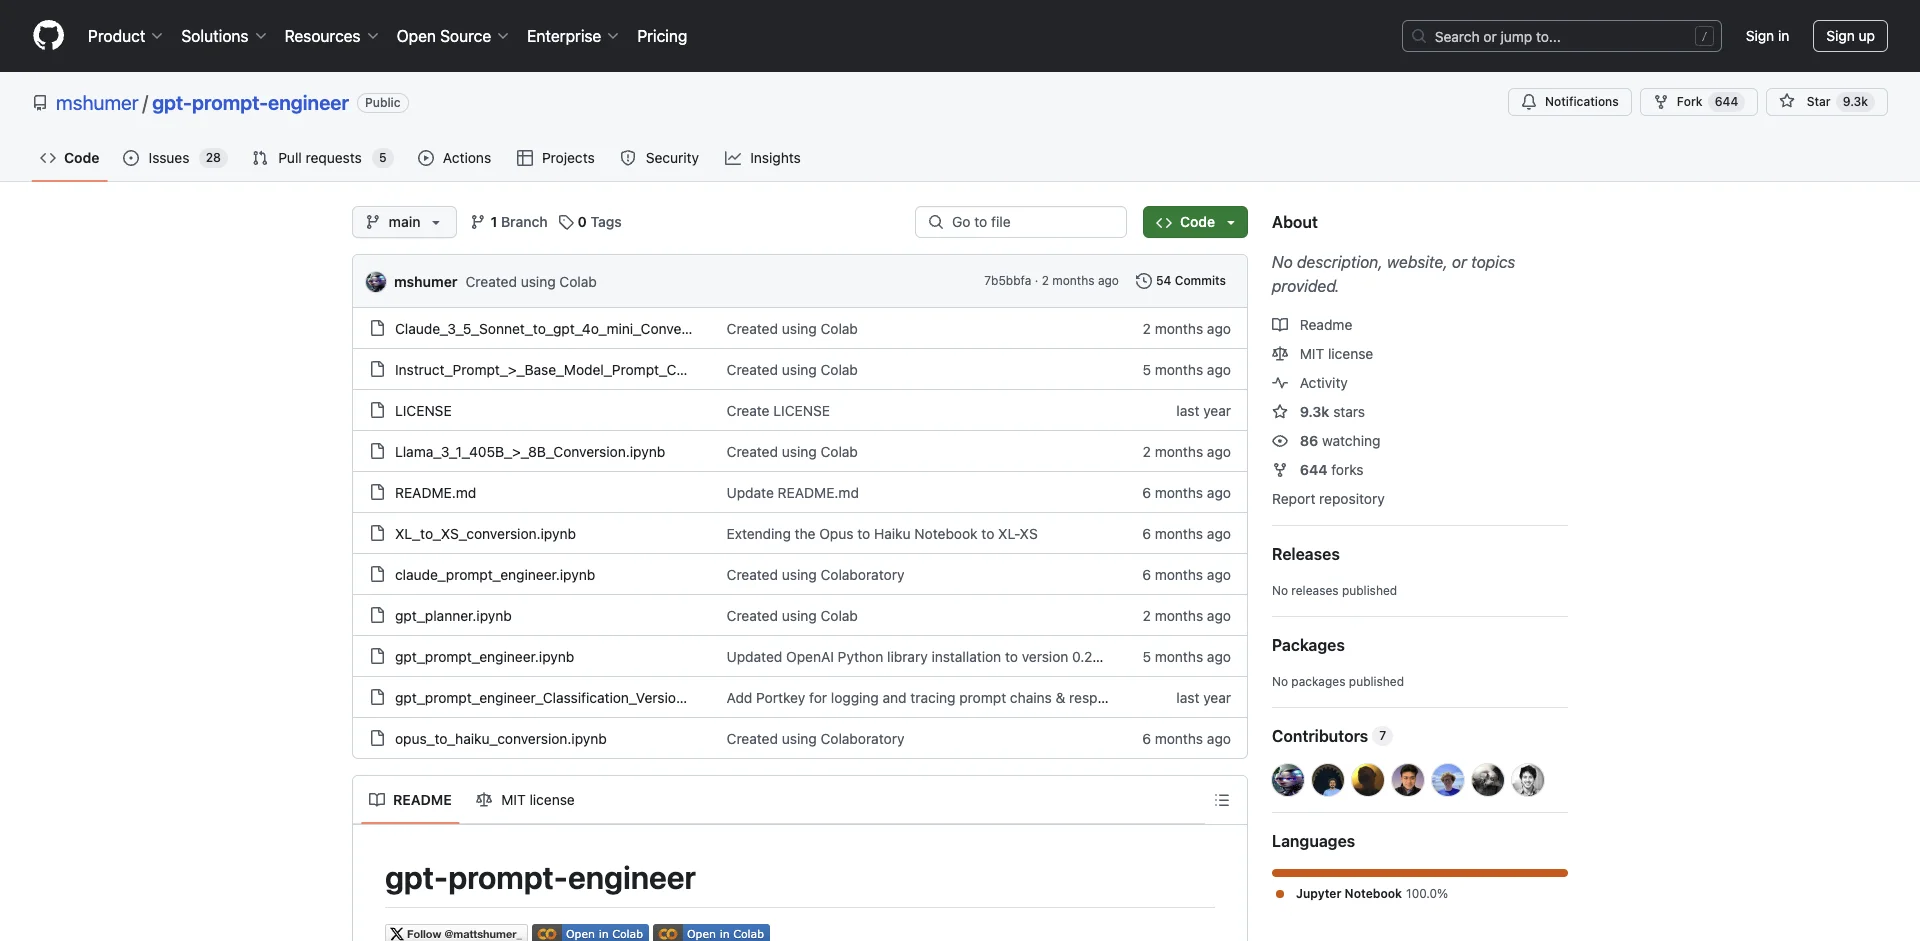Go to the Pricing page
The image size is (1920, 941).
tap(662, 36)
